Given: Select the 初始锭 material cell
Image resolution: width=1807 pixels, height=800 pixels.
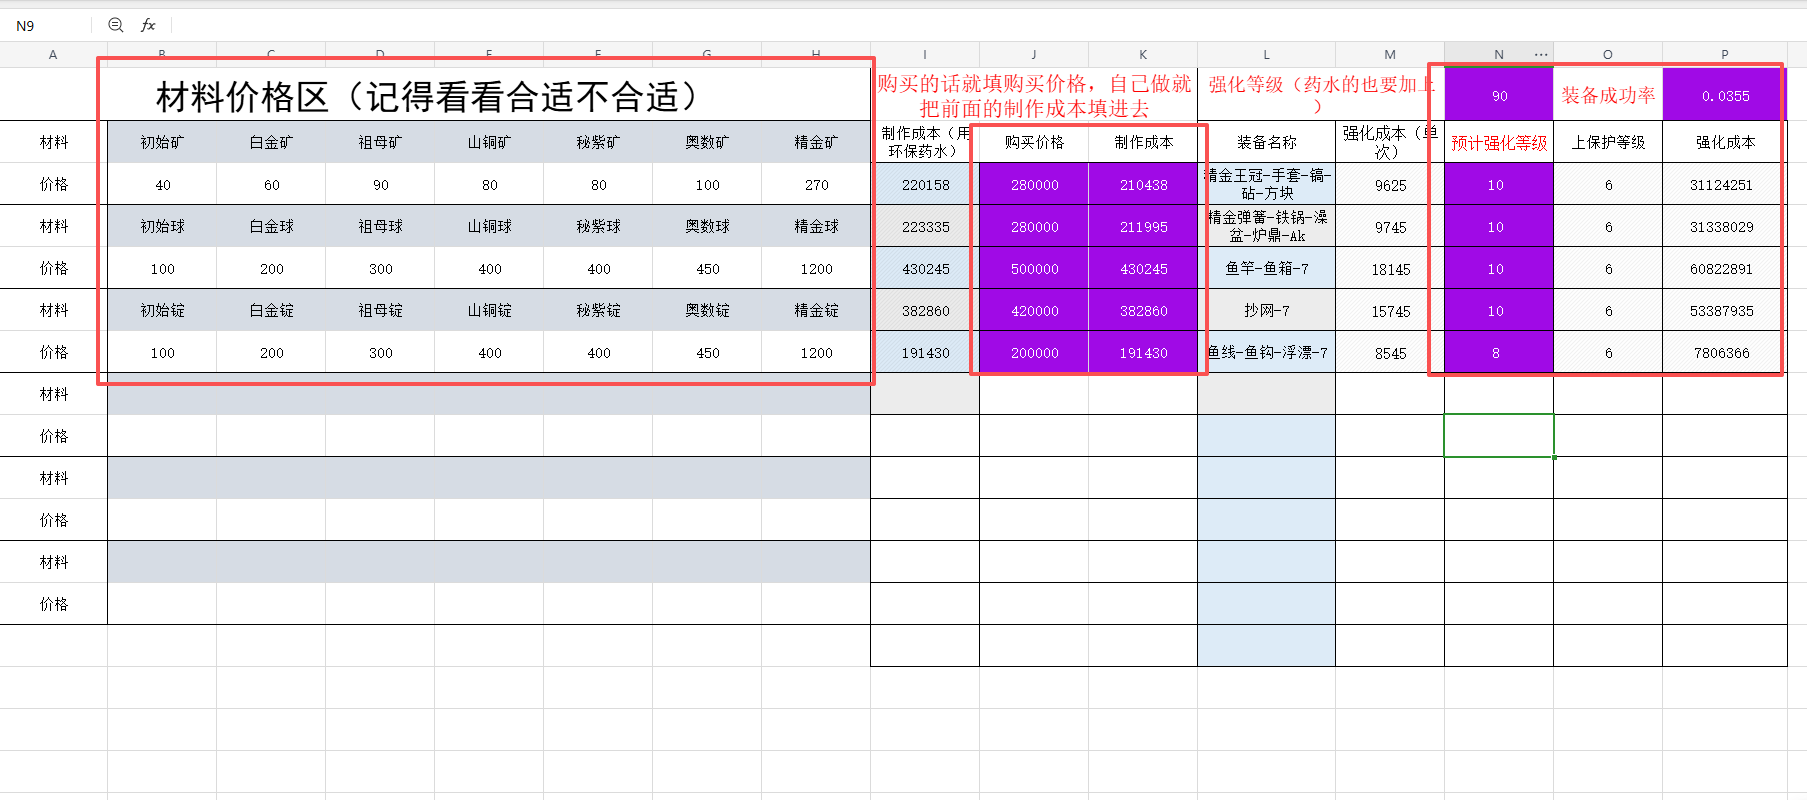Looking at the screenshot, I should click(162, 311).
